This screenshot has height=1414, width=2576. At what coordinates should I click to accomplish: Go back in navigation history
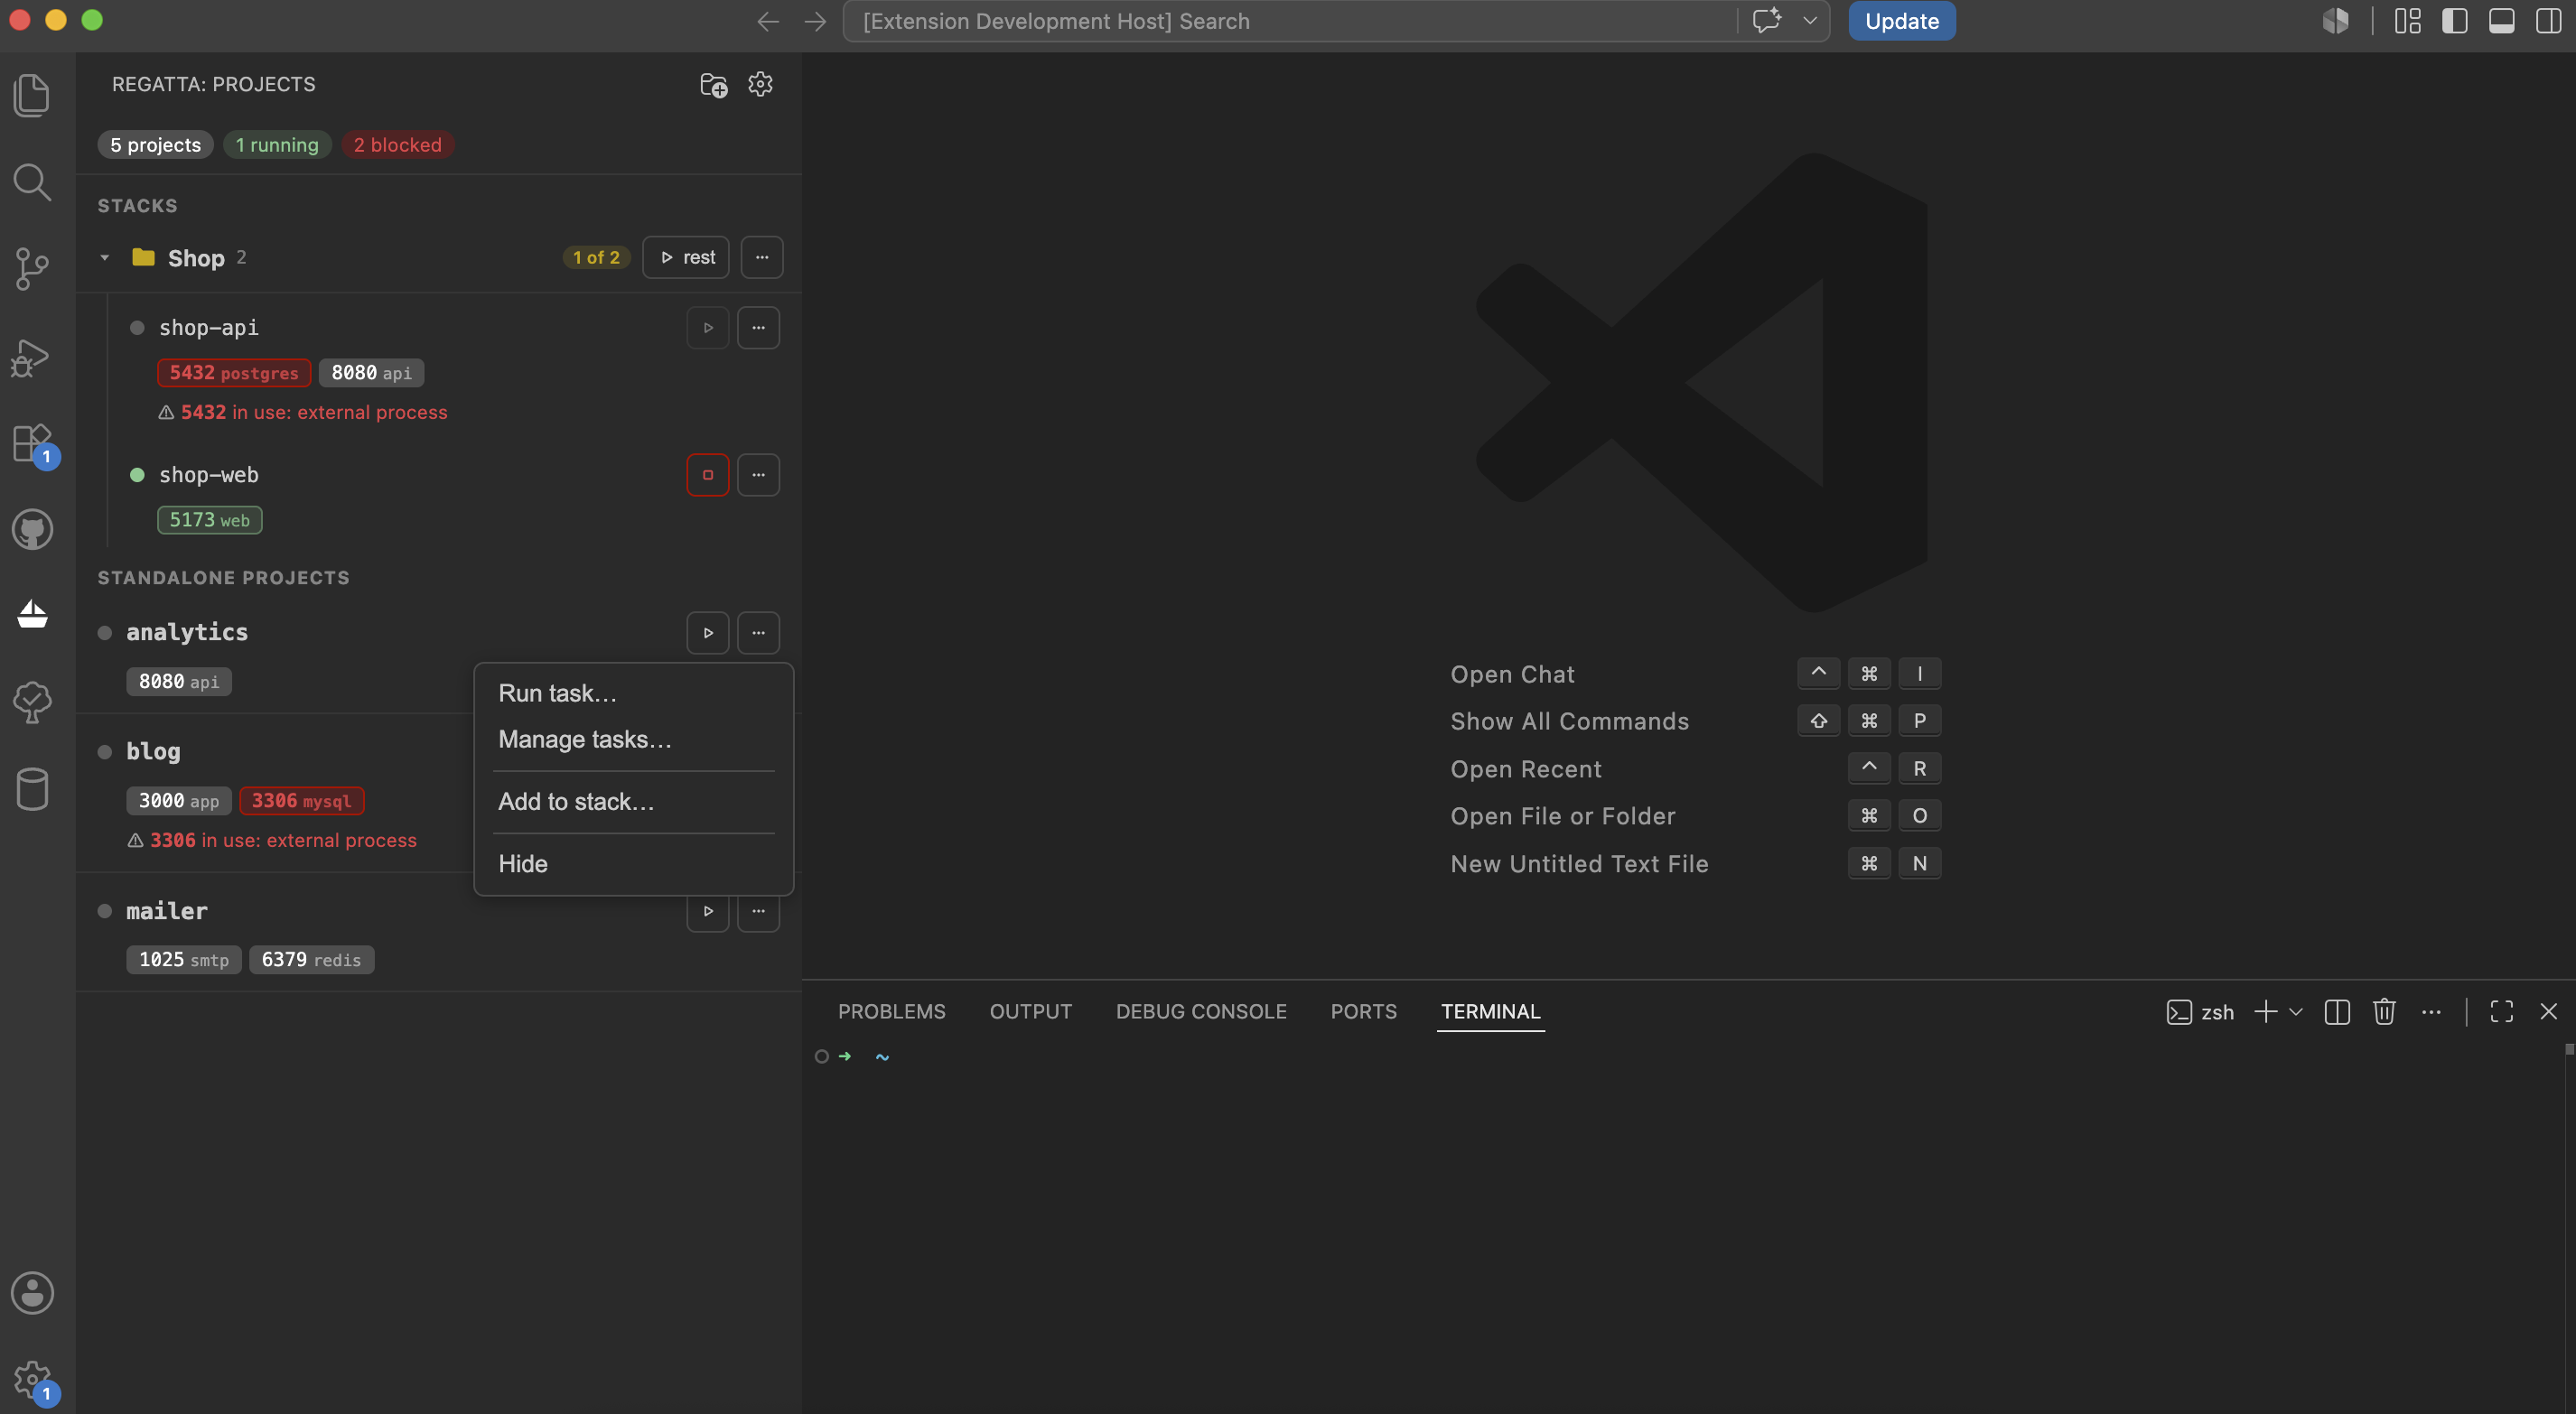click(768, 21)
